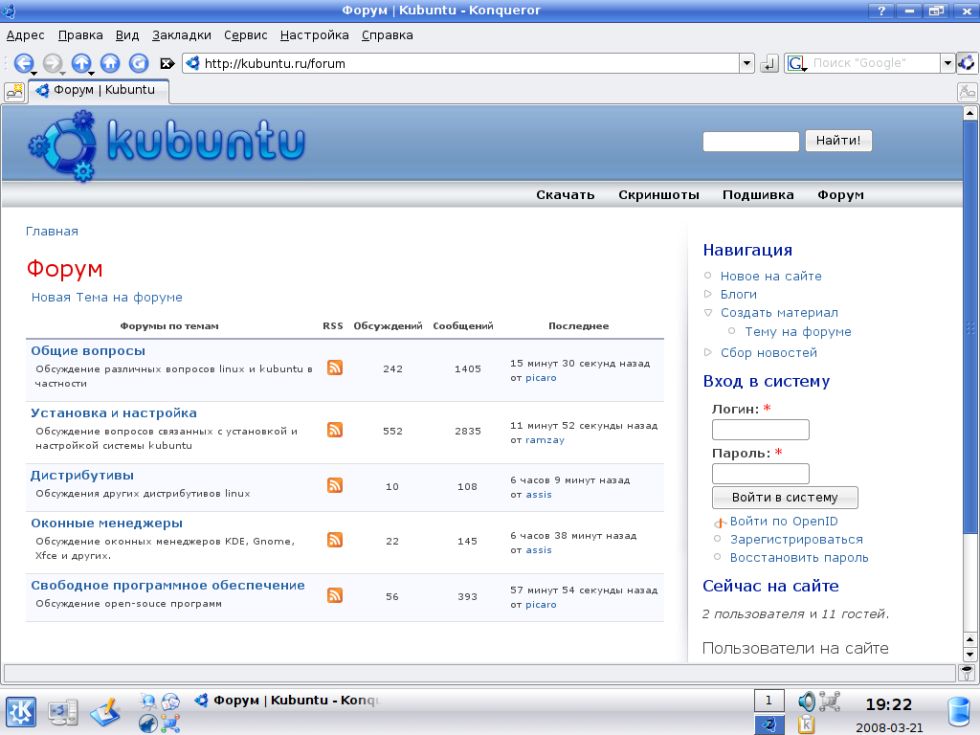Open the Klipper clipboard icon in the tray
This screenshot has height=735, width=980.
coord(806,724)
